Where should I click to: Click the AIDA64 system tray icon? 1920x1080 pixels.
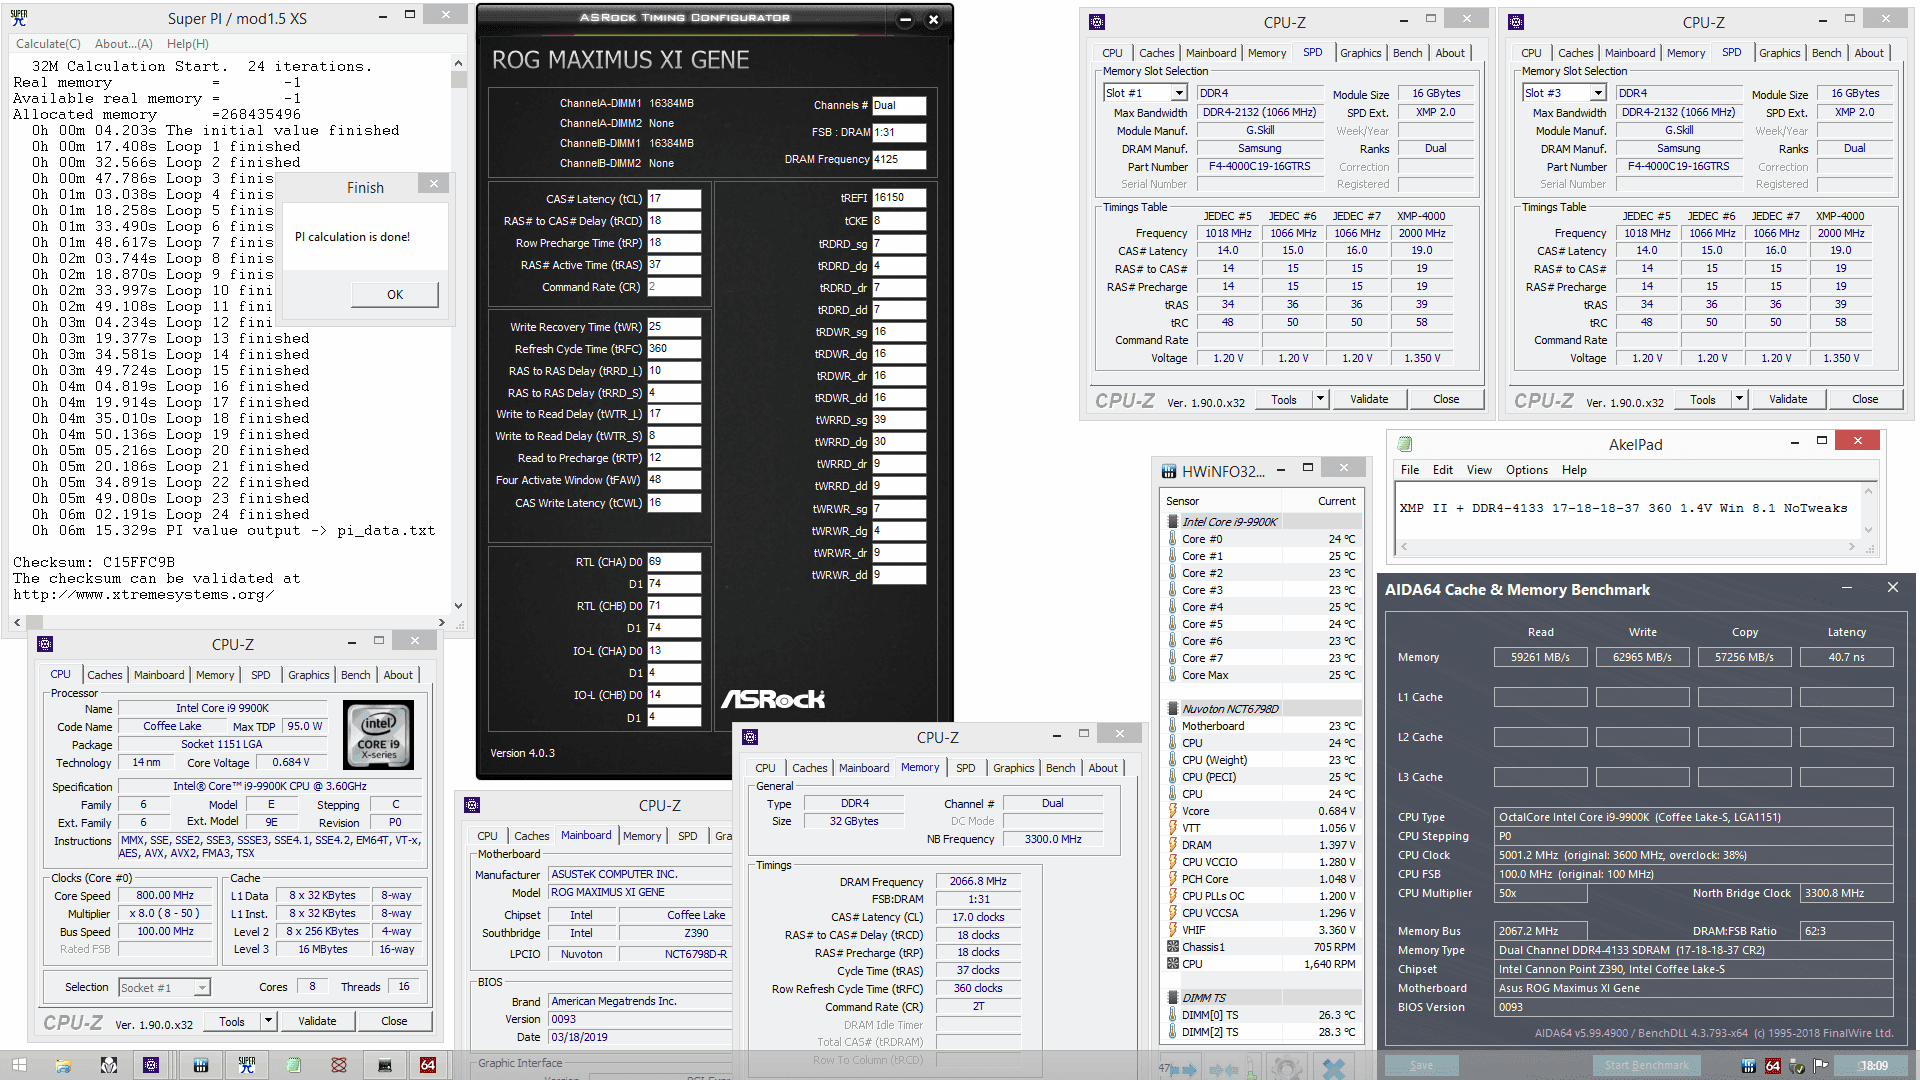[1773, 1066]
